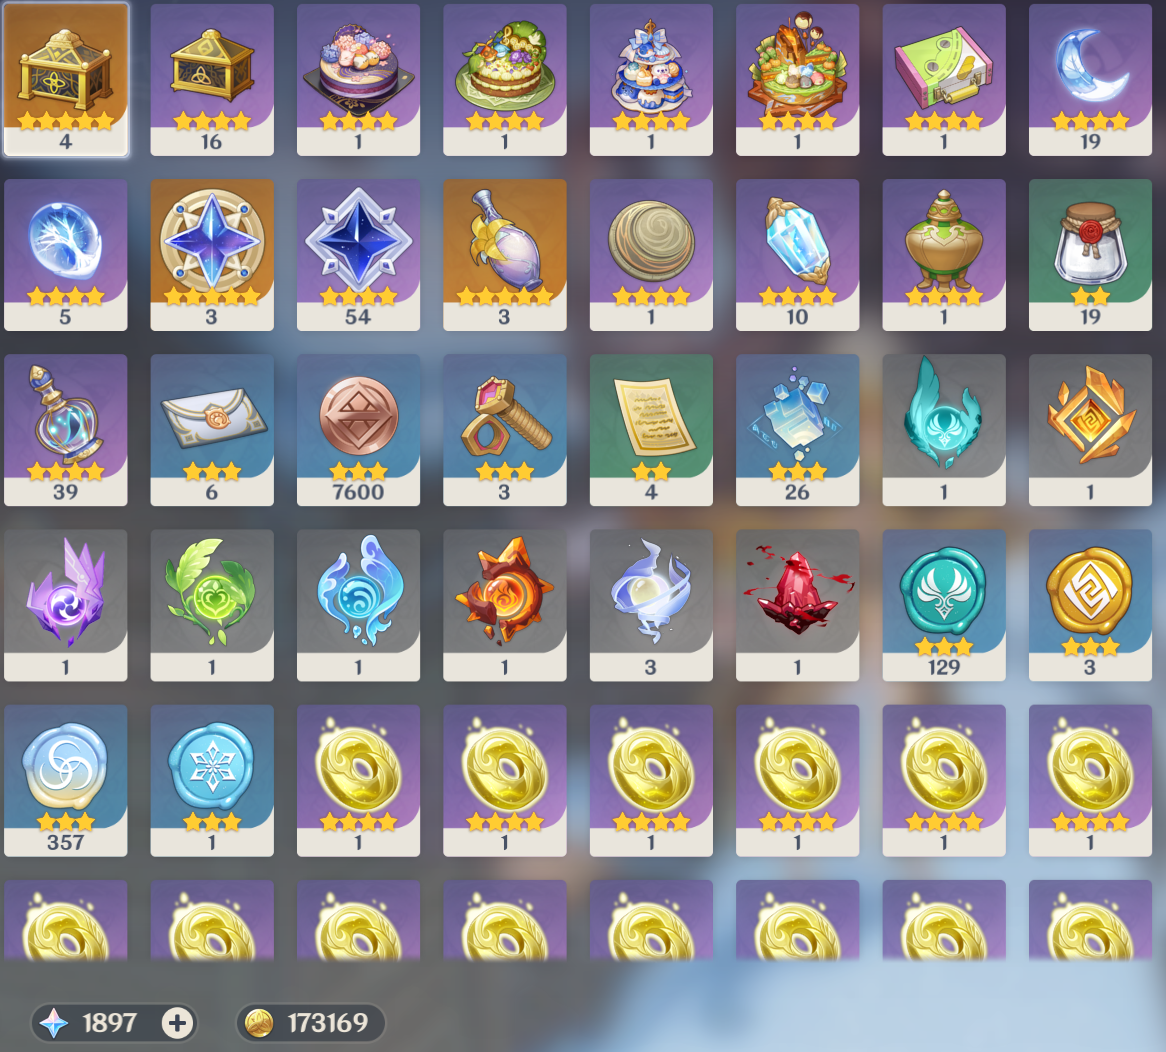Select the orange Geo crystal gadget
This screenshot has width=1166, height=1052.
pos(1090,430)
